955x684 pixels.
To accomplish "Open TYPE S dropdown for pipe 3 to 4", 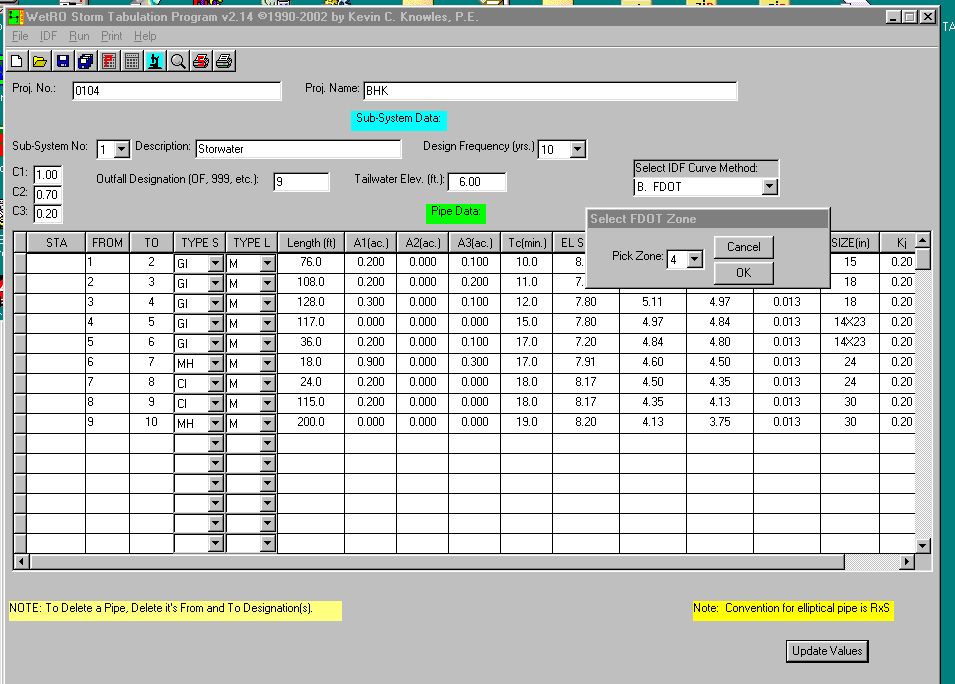I will 215,303.
